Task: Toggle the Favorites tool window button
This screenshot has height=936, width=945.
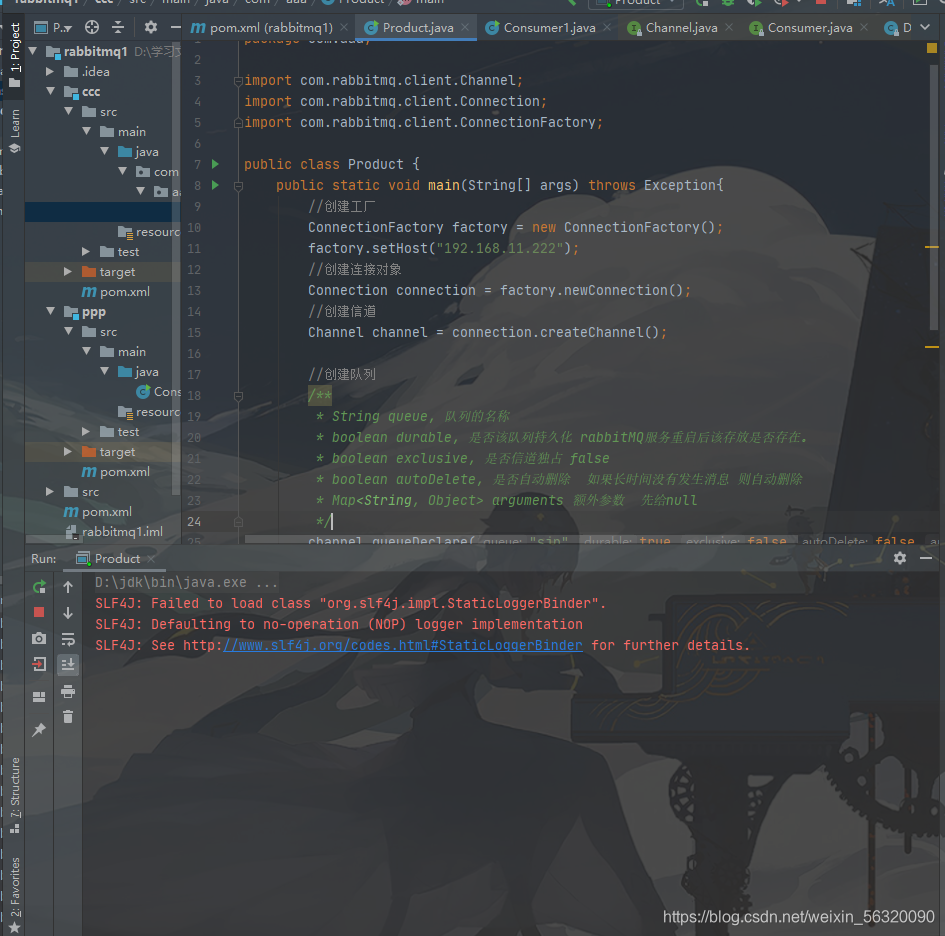Action: pos(14,894)
